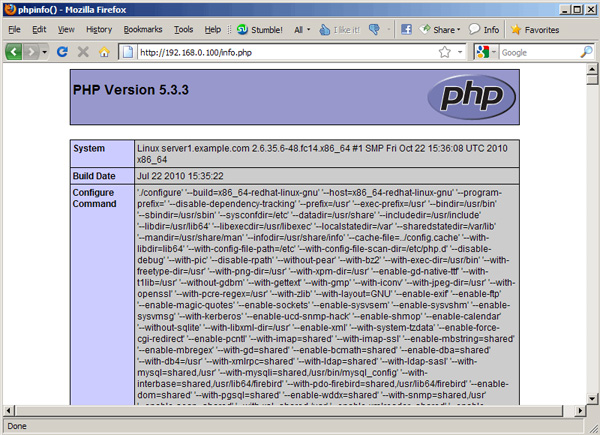Click the horizontal scrollbar right arrow

pos(580,411)
